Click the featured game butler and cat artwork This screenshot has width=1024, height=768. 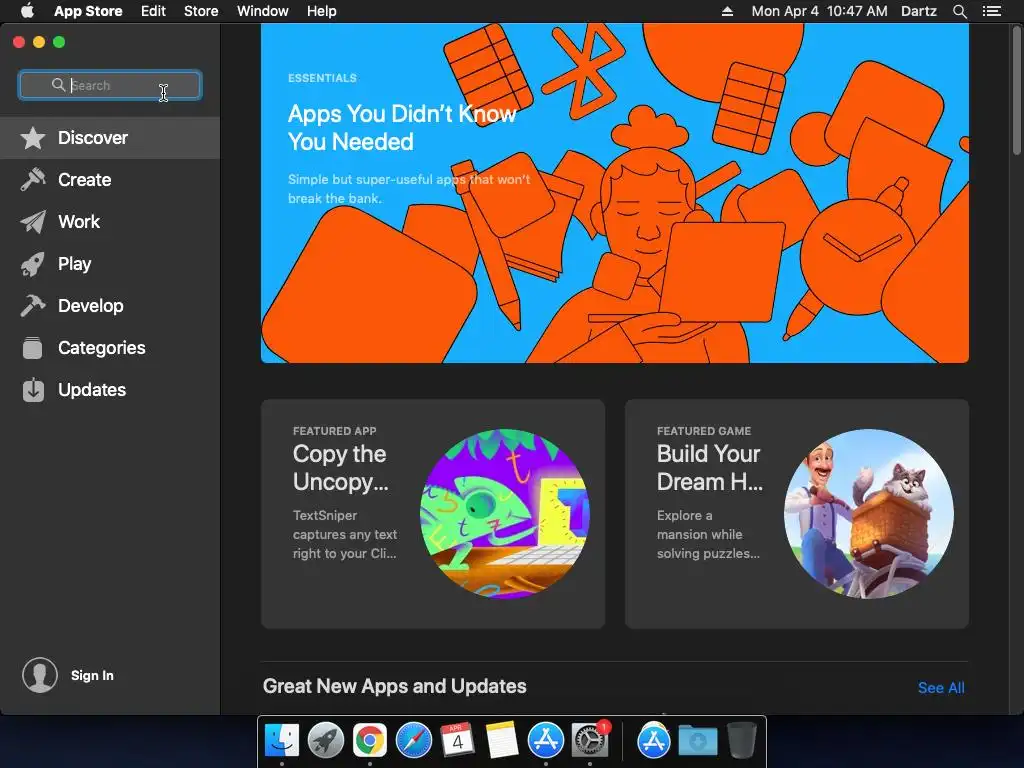click(869, 514)
